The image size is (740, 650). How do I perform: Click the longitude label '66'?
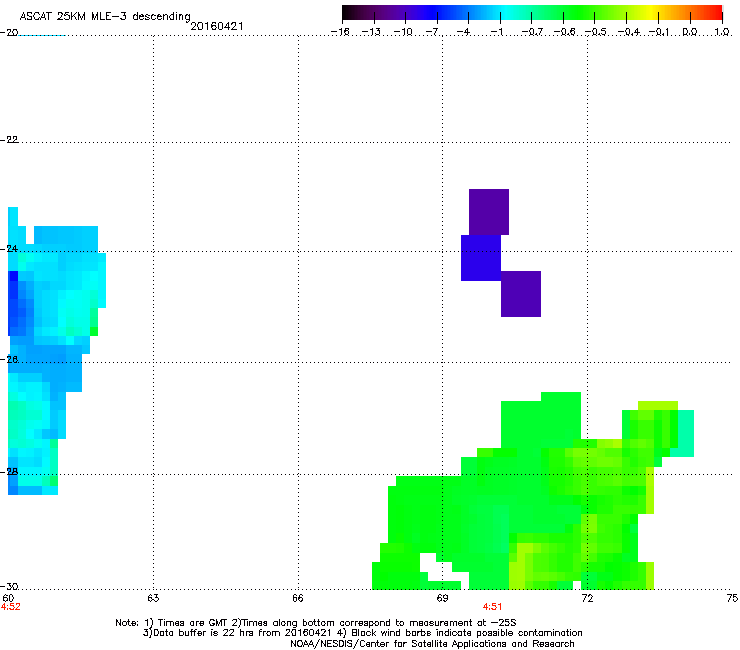(298, 598)
